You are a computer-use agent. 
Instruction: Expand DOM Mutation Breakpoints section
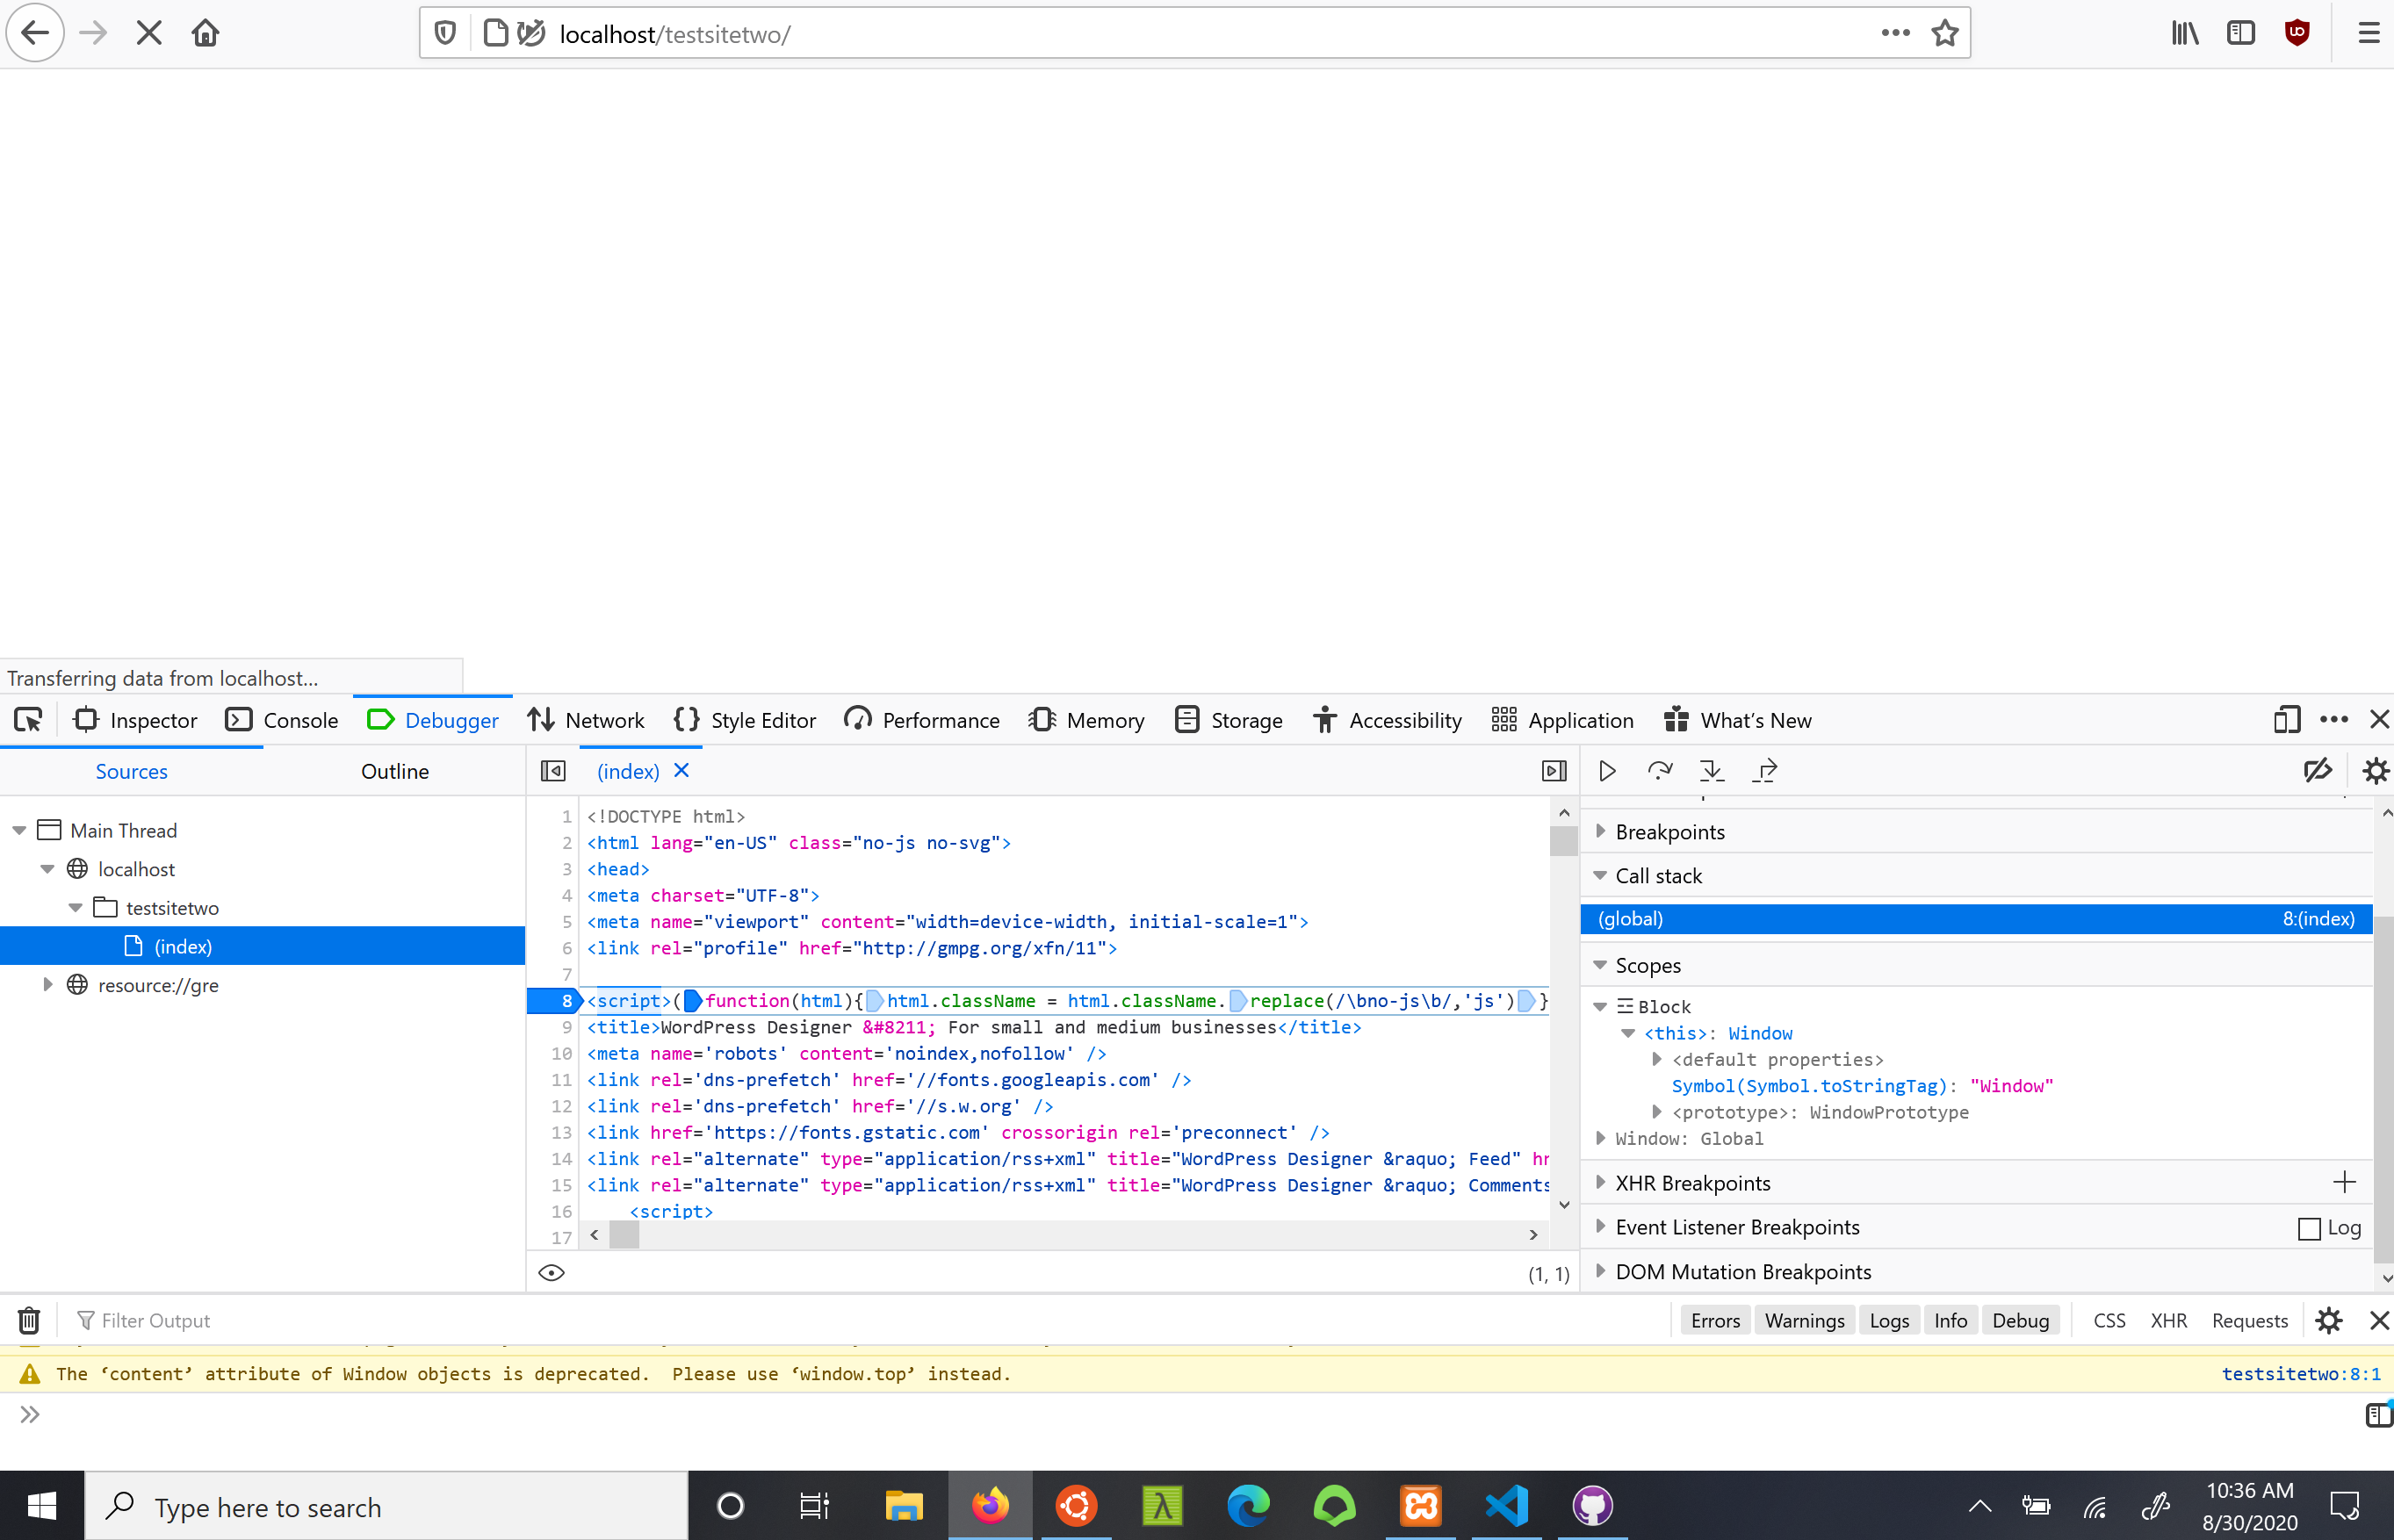(x=1742, y=1272)
